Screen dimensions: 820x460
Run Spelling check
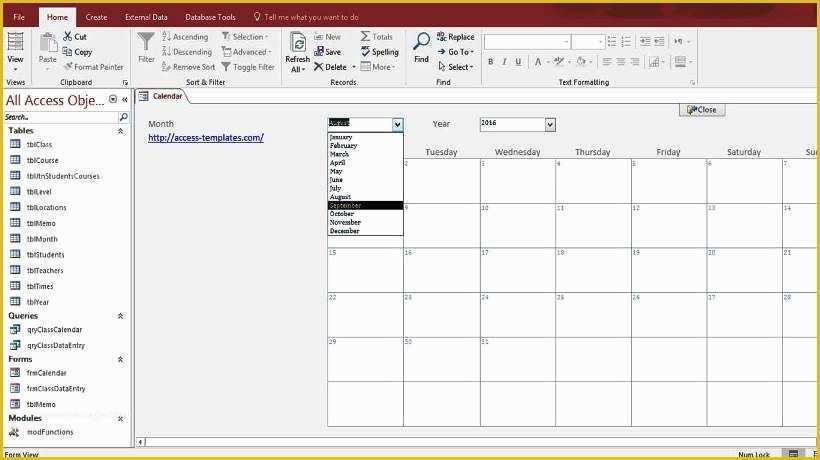tap(380, 52)
